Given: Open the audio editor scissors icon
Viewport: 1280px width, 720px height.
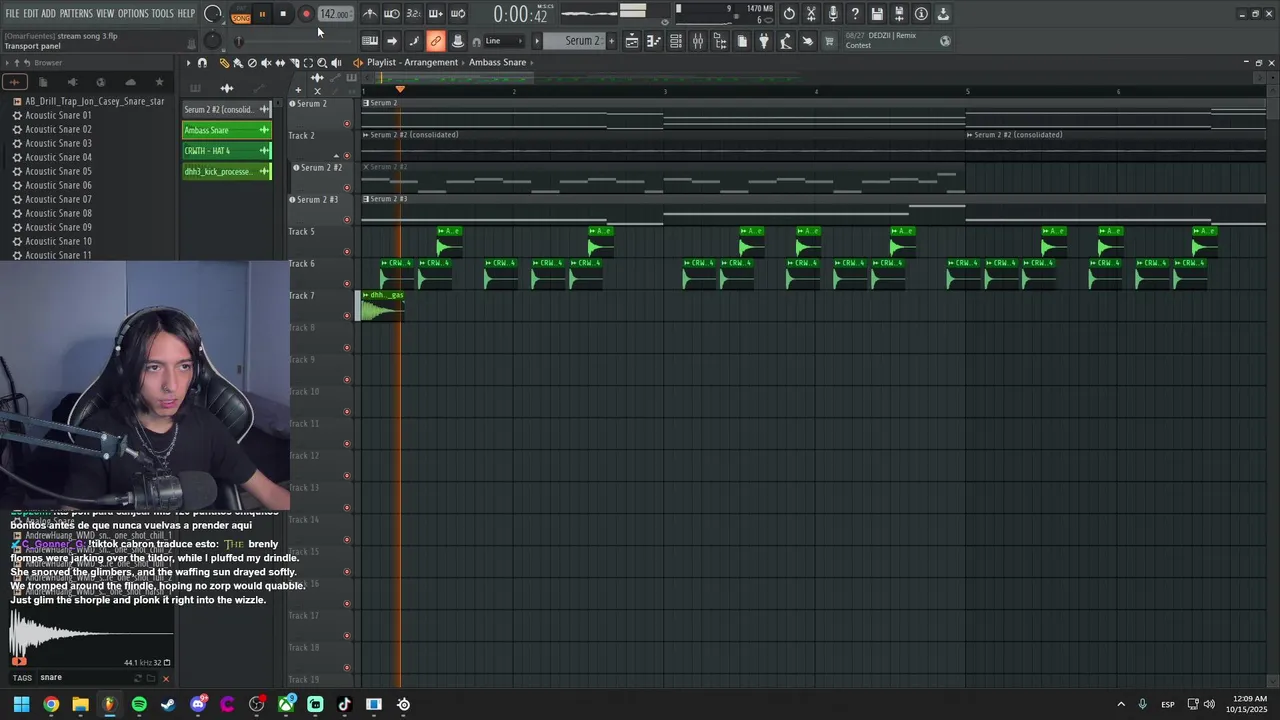Looking at the screenshot, I should tap(811, 14).
